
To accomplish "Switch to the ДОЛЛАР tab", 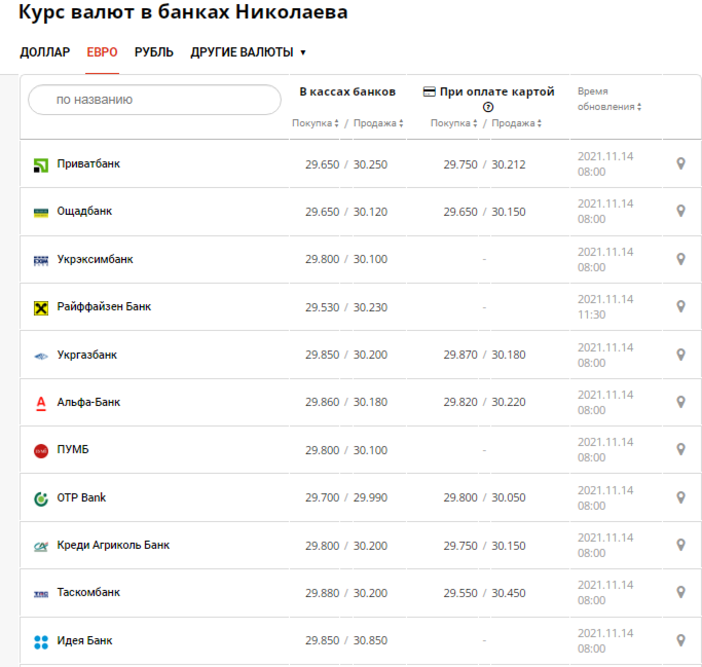I will [x=45, y=52].
